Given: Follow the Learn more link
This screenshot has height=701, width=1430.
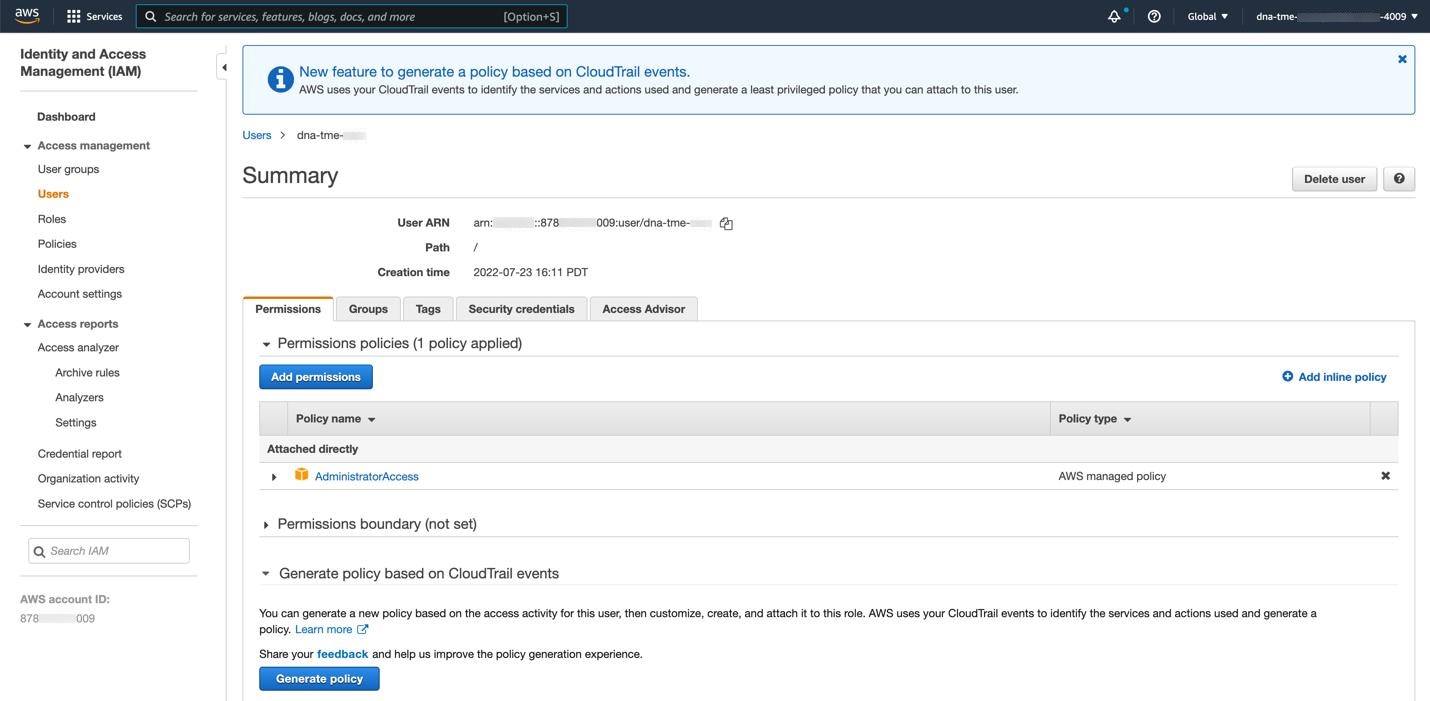Looking at the screenshot, I should 324,630.
